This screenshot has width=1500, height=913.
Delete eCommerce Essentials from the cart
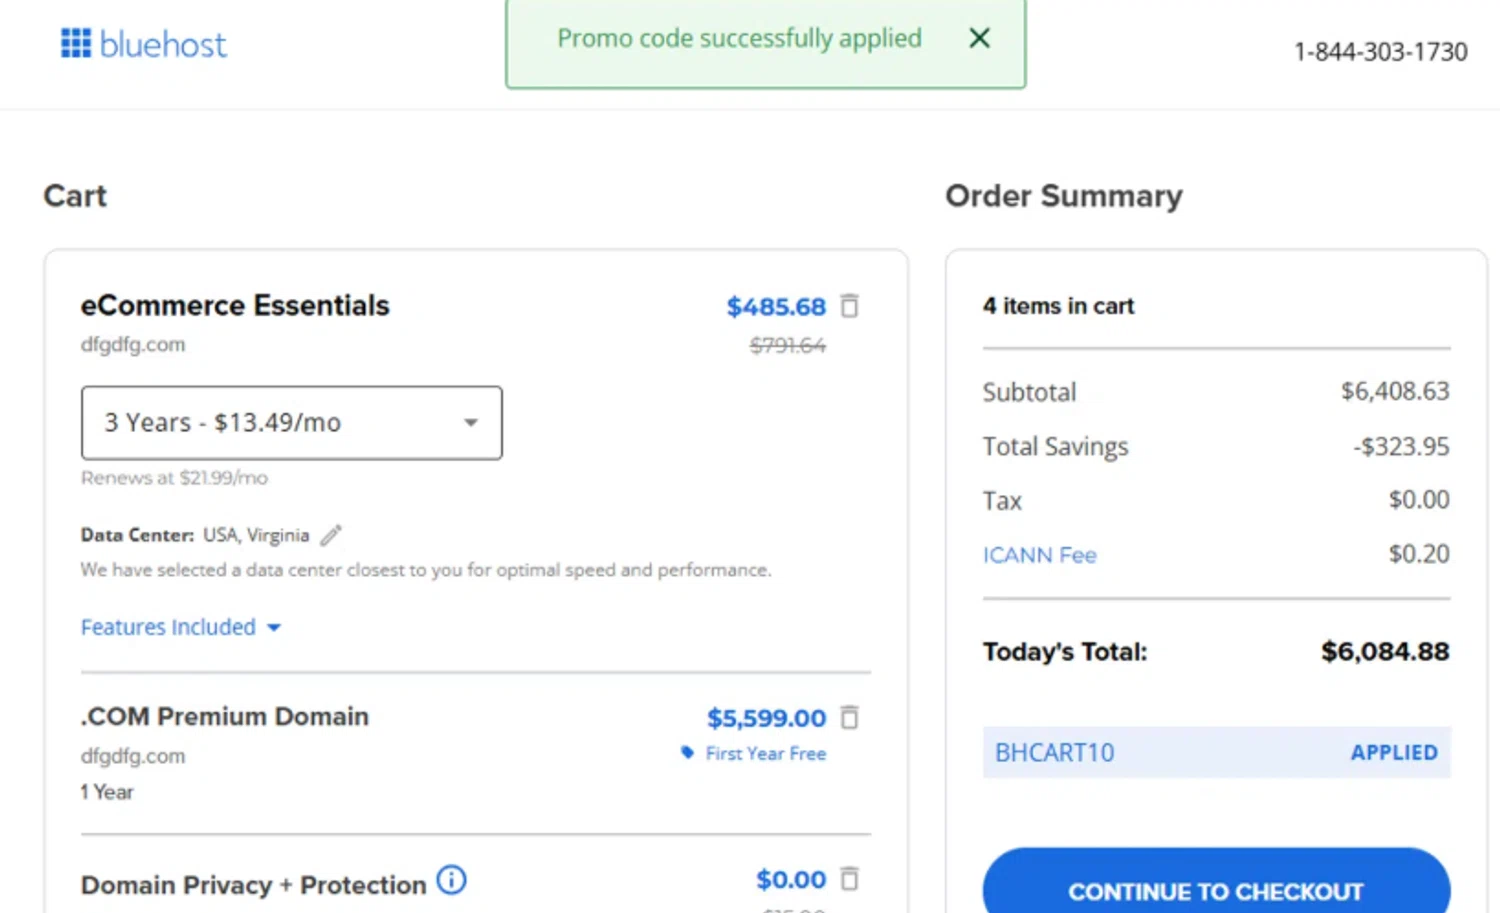coord(849,306)
